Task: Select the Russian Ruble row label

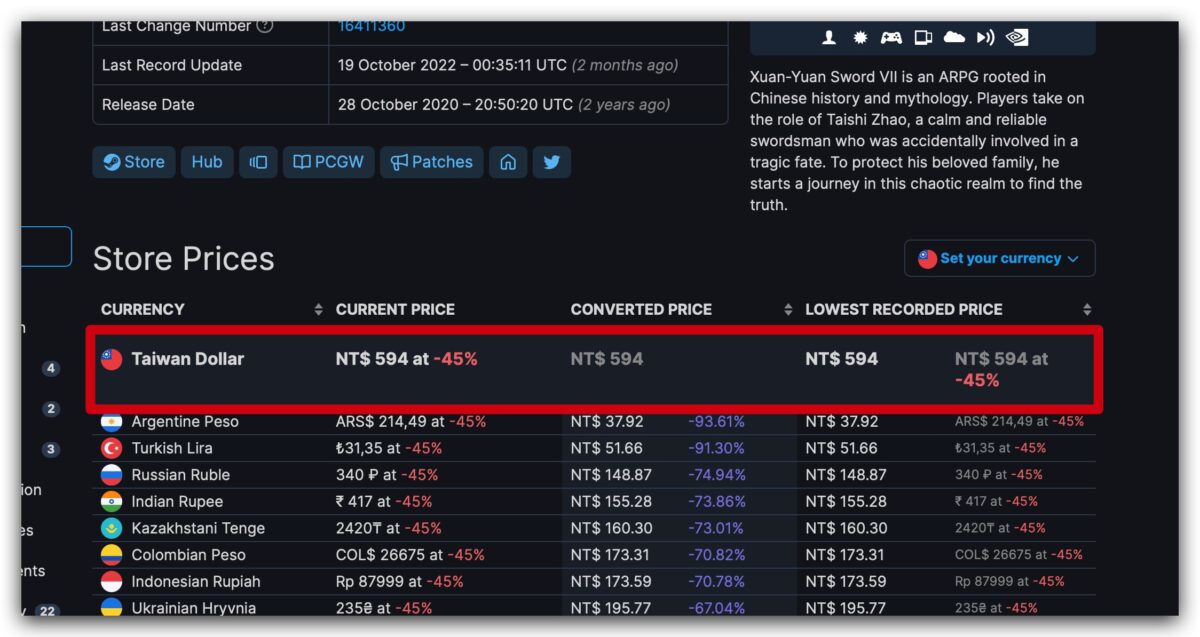Action: pyautogui.click(x=180, y=474)
